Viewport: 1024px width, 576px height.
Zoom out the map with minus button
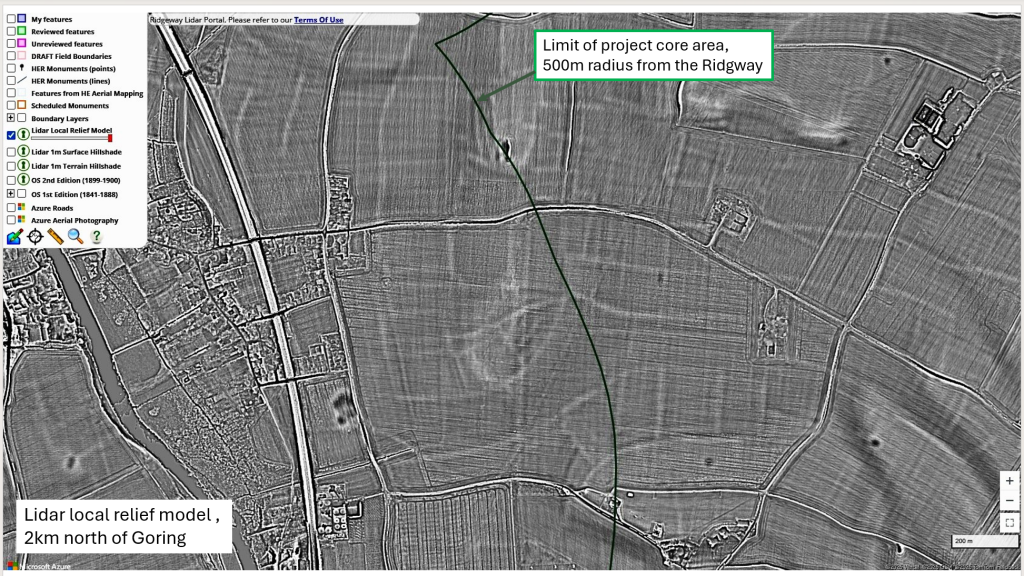coord(1010,500)
